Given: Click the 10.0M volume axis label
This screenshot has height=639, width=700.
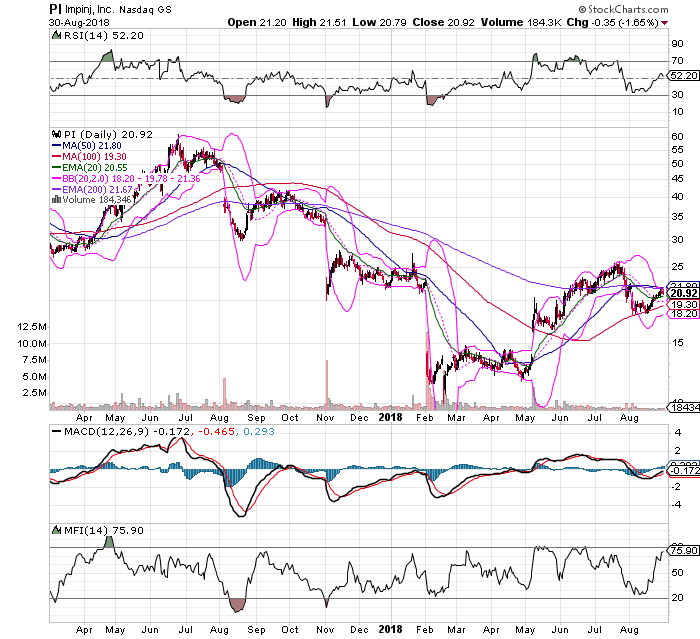Looking at the screenshot, I should point(32,344).
